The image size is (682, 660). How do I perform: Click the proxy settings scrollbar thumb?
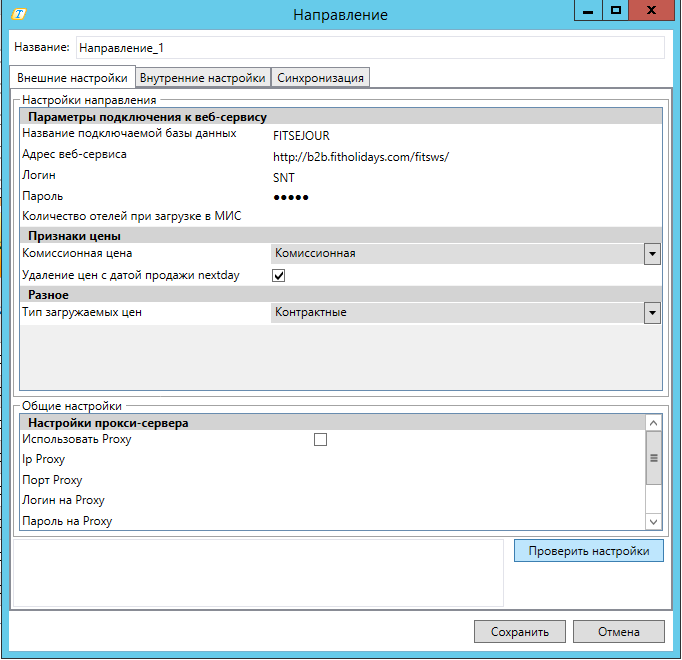pyautogui.click(x=654, y=459)
